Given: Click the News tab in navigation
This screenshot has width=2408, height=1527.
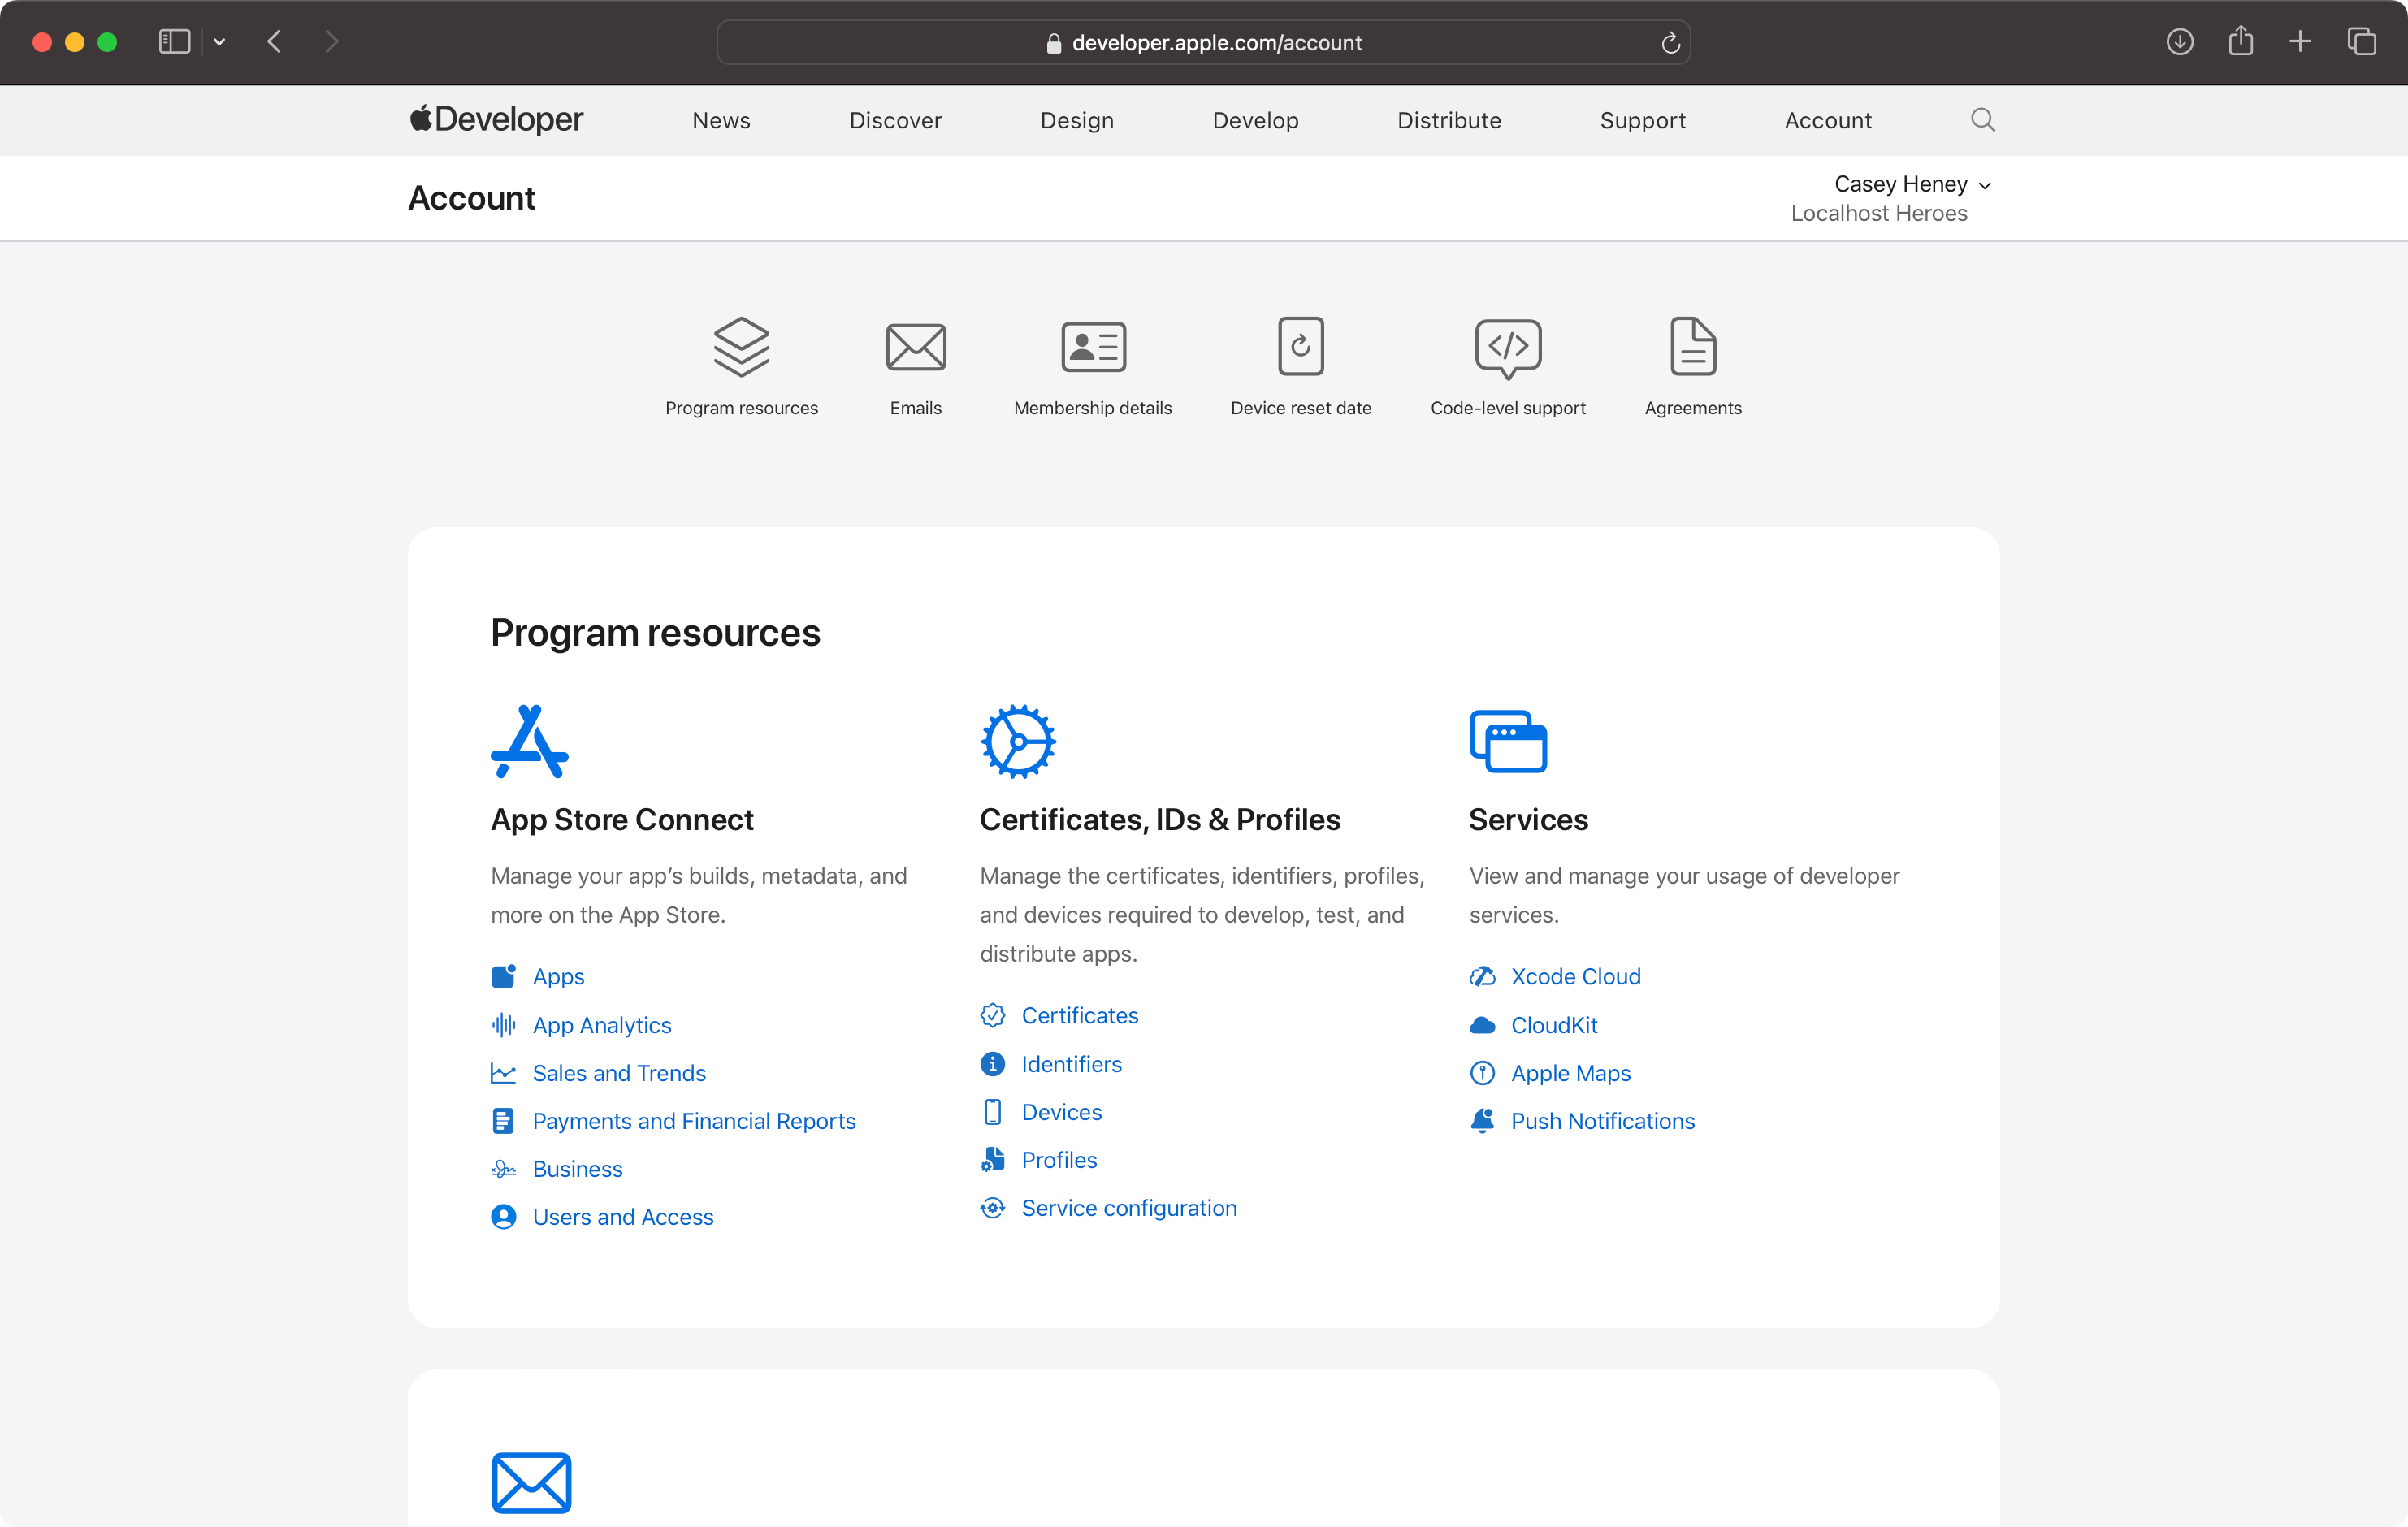Looking at the screenshot, I should click(x=721, y=119).
